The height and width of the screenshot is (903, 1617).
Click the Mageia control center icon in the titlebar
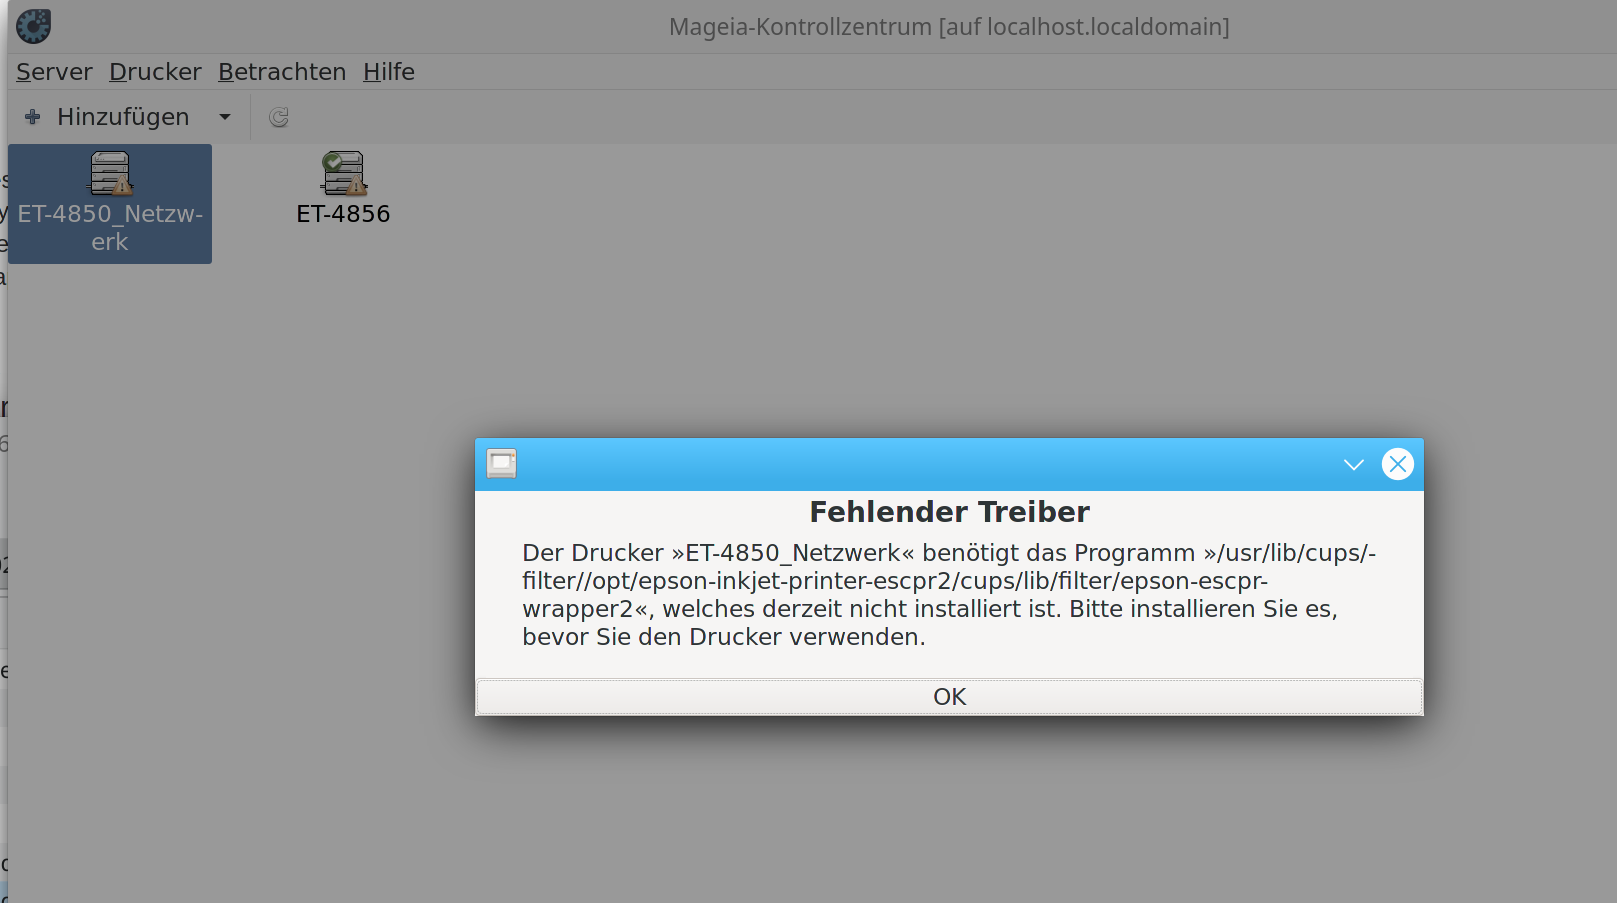point(33,26)
